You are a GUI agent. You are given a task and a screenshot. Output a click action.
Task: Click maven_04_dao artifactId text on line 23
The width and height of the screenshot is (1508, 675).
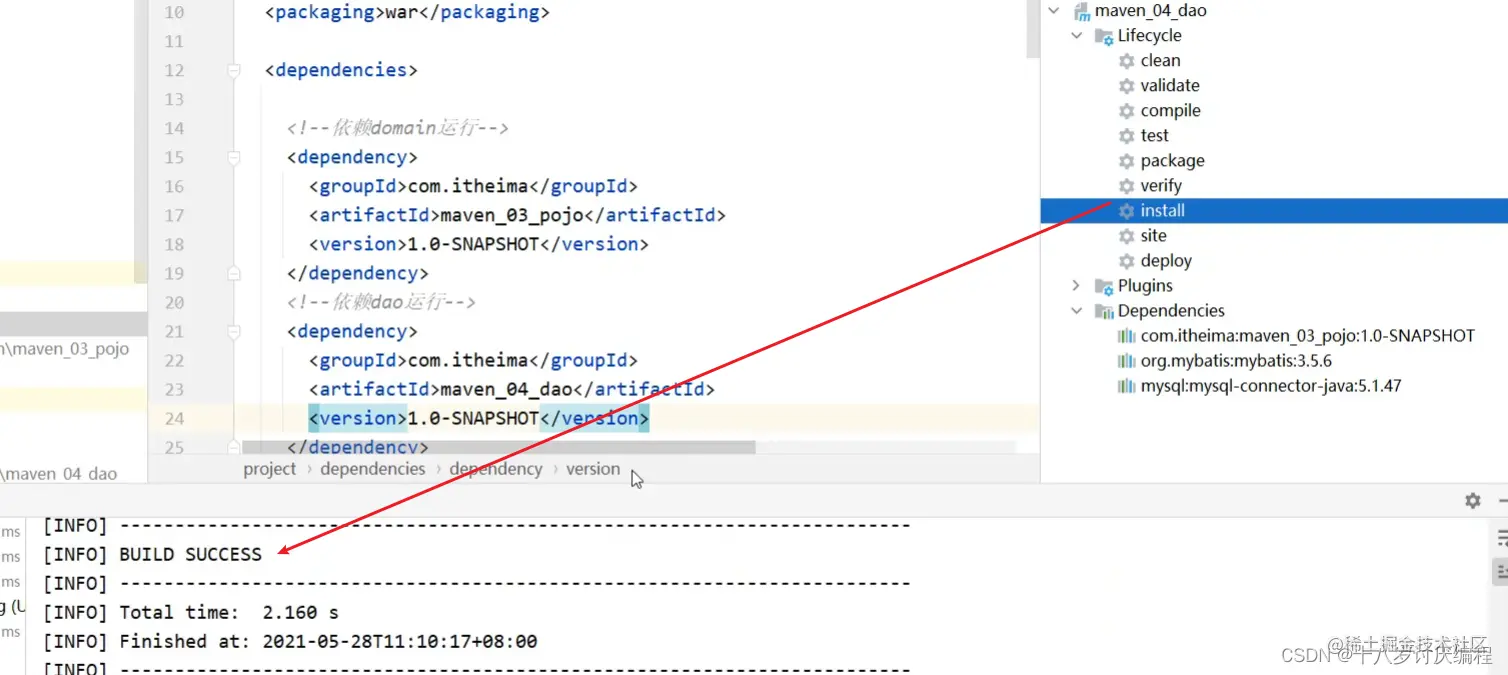506,389
